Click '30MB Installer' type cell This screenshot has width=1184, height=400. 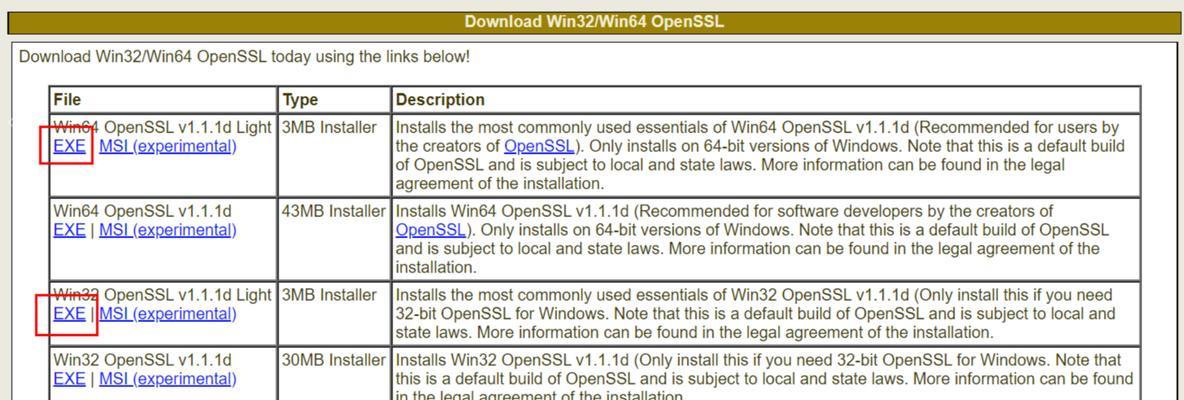pos(334,374)
